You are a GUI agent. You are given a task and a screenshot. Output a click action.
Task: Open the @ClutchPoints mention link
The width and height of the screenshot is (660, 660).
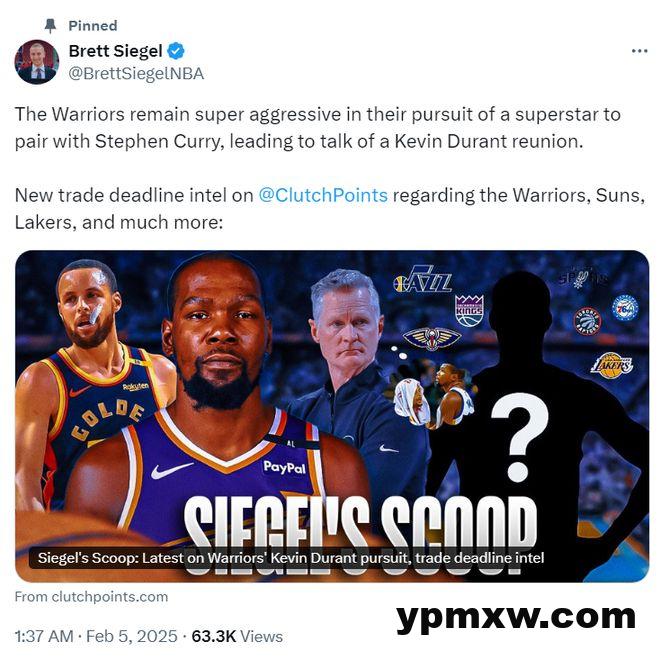(323, 195)
